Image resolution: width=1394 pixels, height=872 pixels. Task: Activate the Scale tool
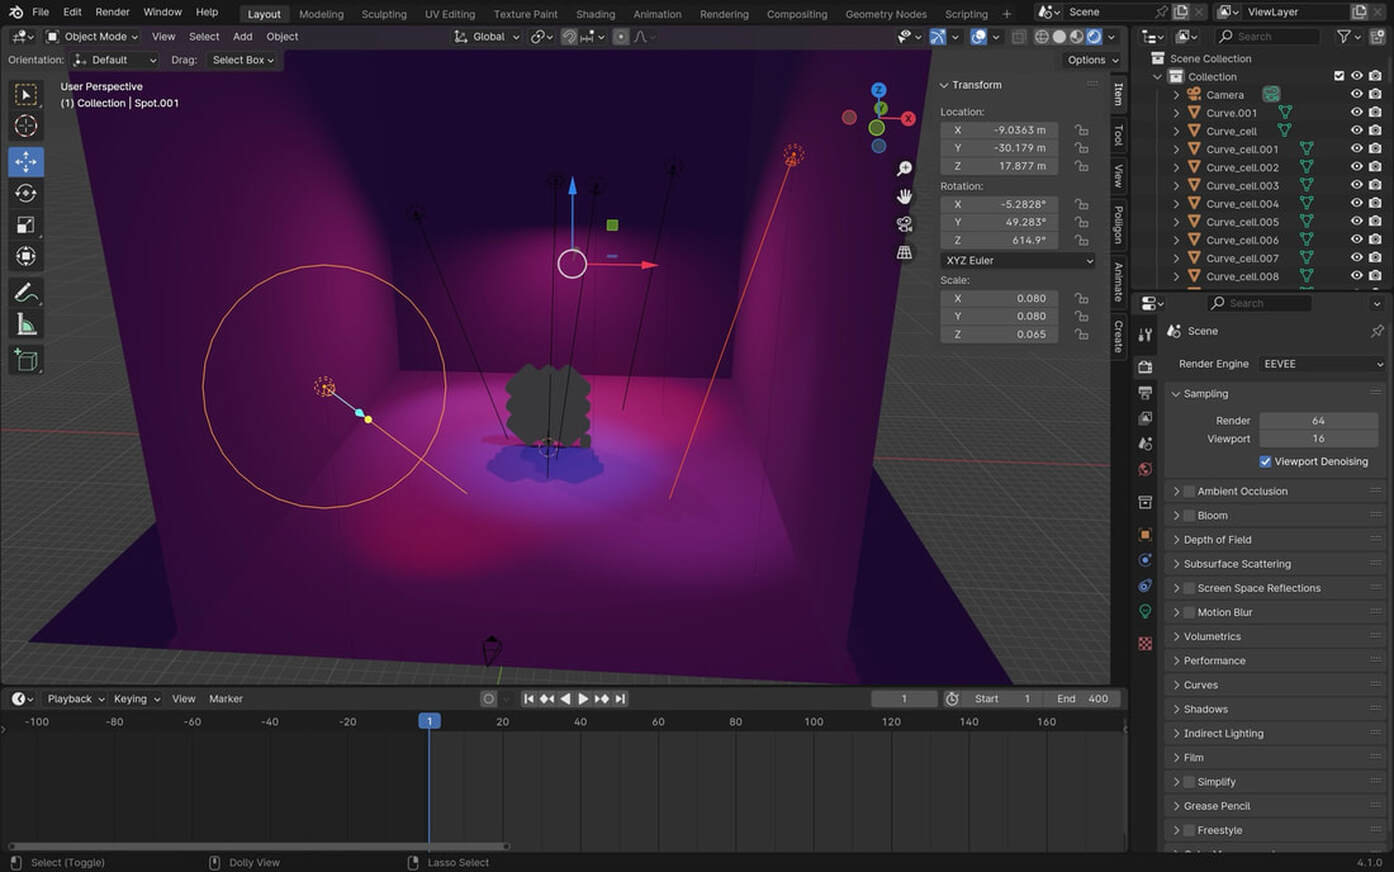click(x=26, y=225)
